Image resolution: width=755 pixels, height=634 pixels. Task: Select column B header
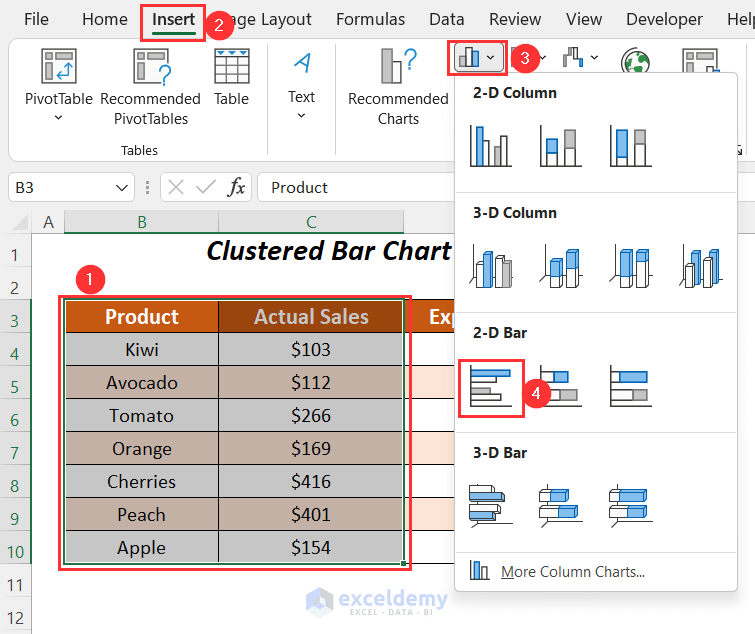coord(142,222)
